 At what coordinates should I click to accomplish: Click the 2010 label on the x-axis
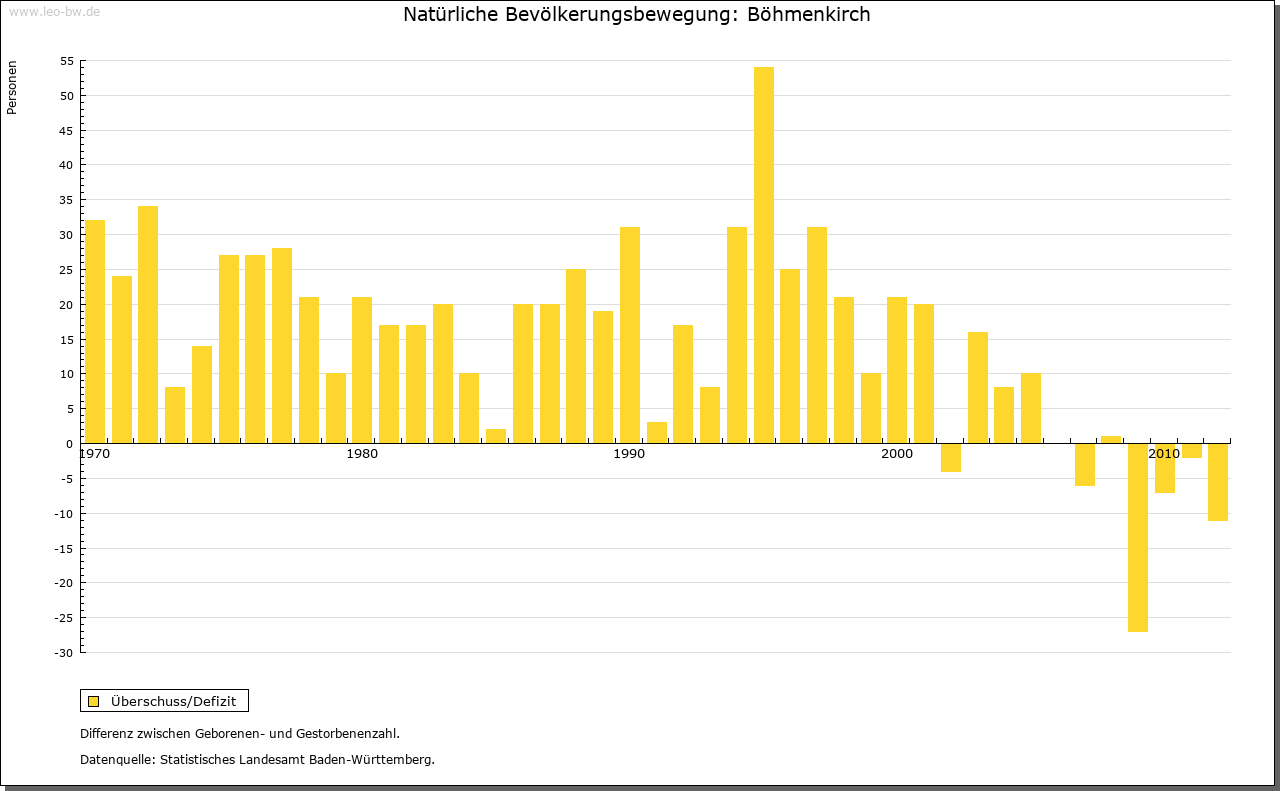click(x=1164, y=454)
